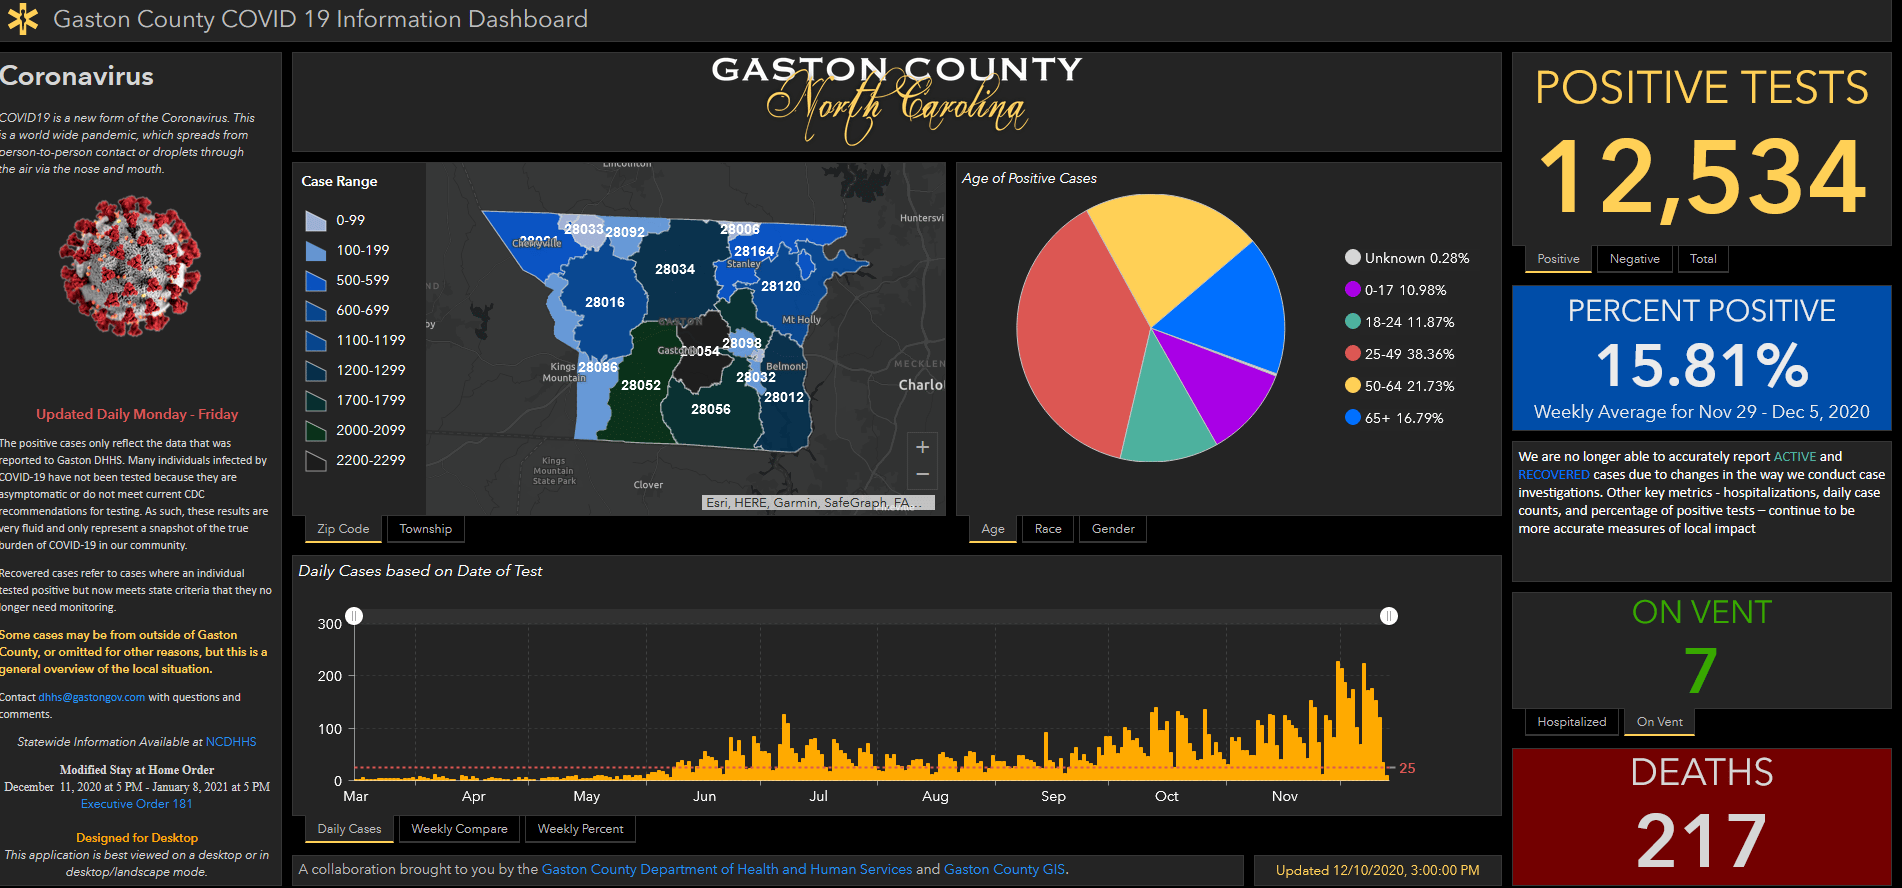Viewport: 1902px width, 888px height.
Task: Click the 'Updated 12/10/2020, 3:00:00 PM' timestamp
Action: coord(1377,870)
